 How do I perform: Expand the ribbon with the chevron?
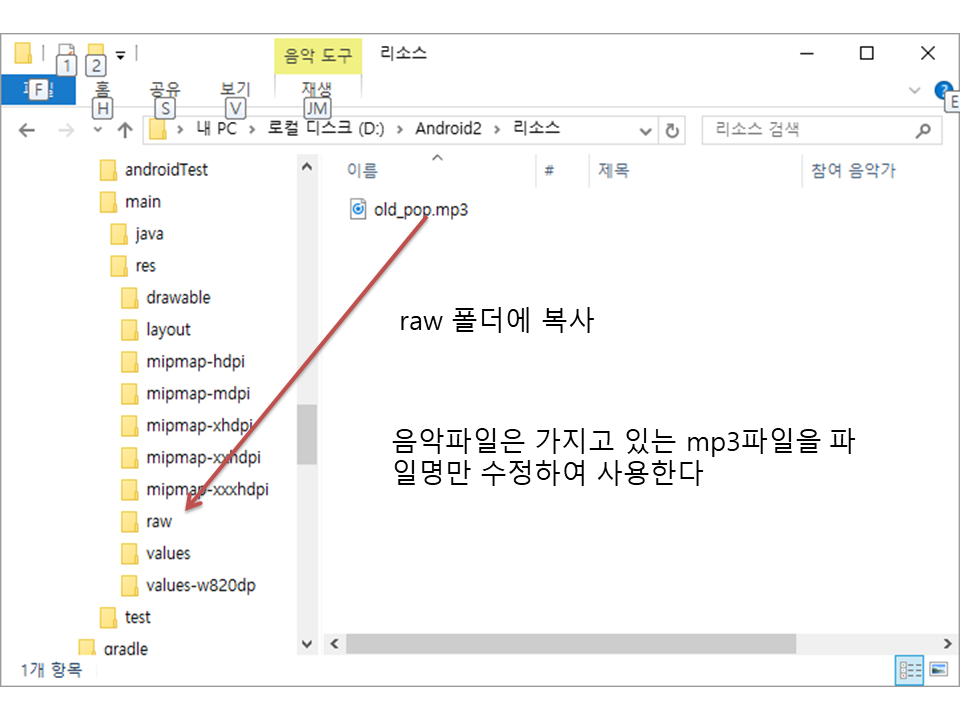914,90
